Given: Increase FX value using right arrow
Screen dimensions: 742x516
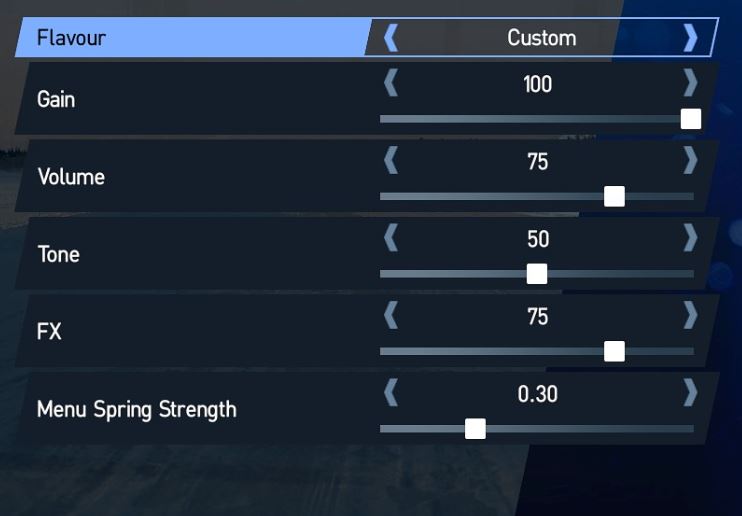Looking at the screenshot, I should click(x=690, y=315).
